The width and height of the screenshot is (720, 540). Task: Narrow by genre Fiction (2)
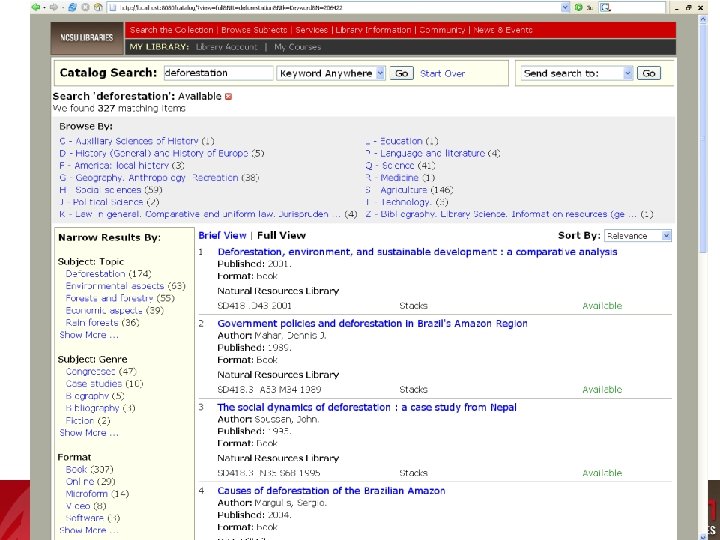pos(88,420)
